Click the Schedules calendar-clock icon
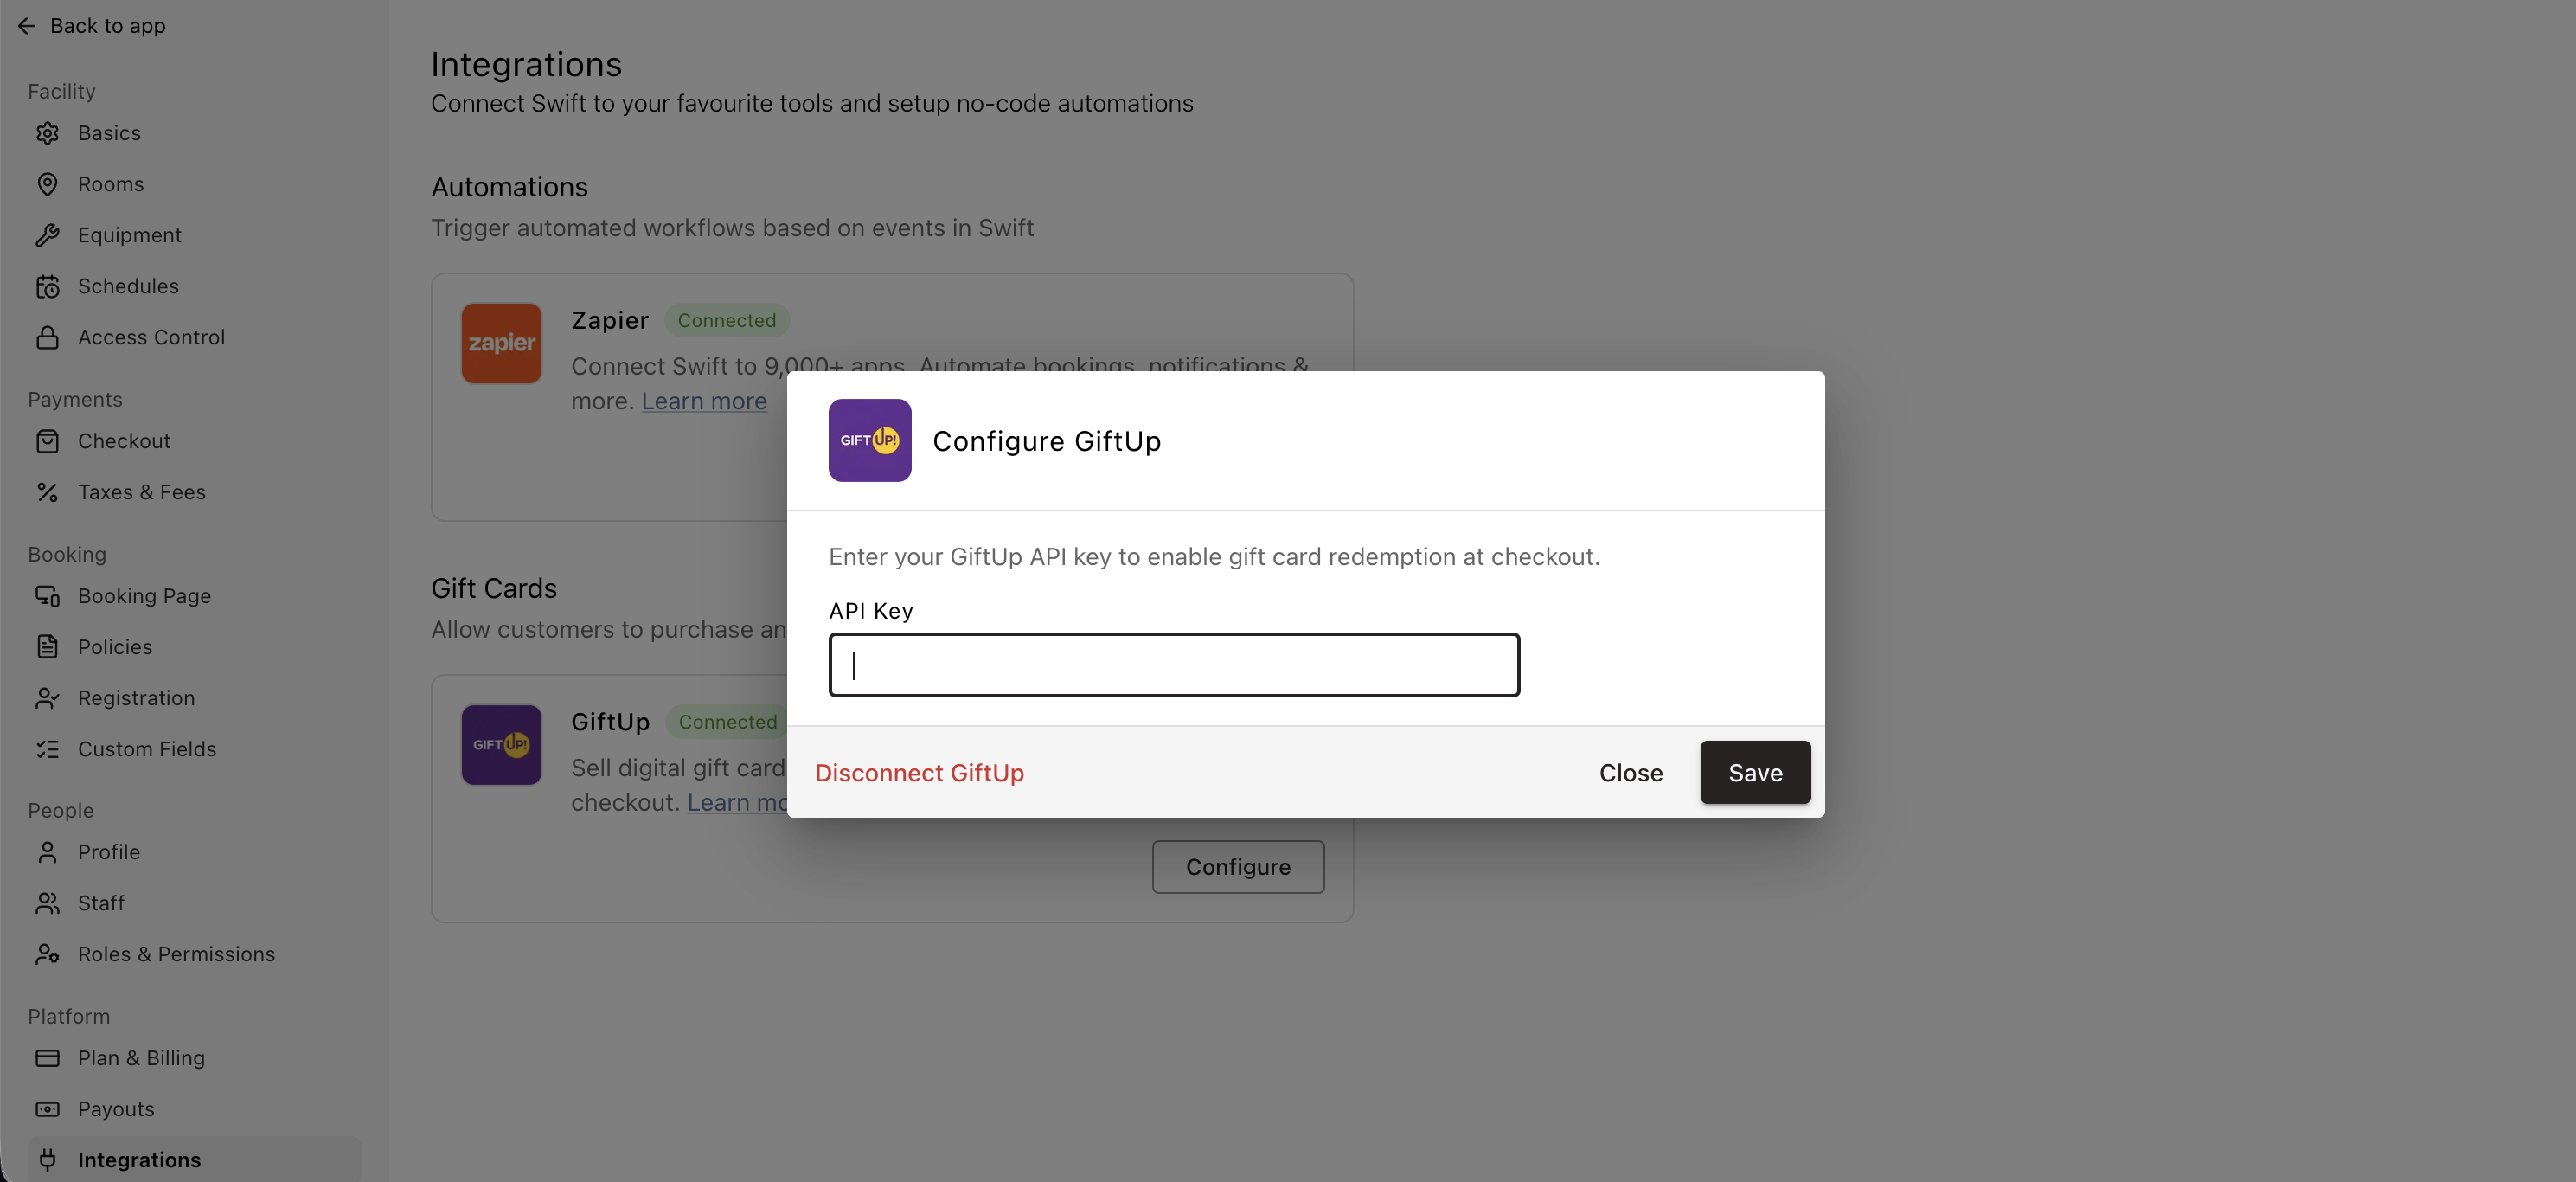This screenshot has width=2576, height=1182. click(47, 286)
